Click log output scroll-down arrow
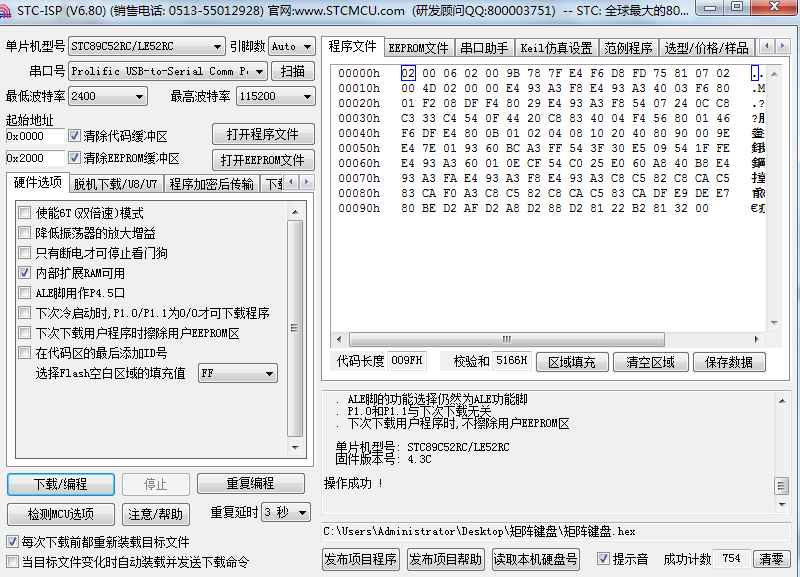800x577 pixels. (782, 505)
